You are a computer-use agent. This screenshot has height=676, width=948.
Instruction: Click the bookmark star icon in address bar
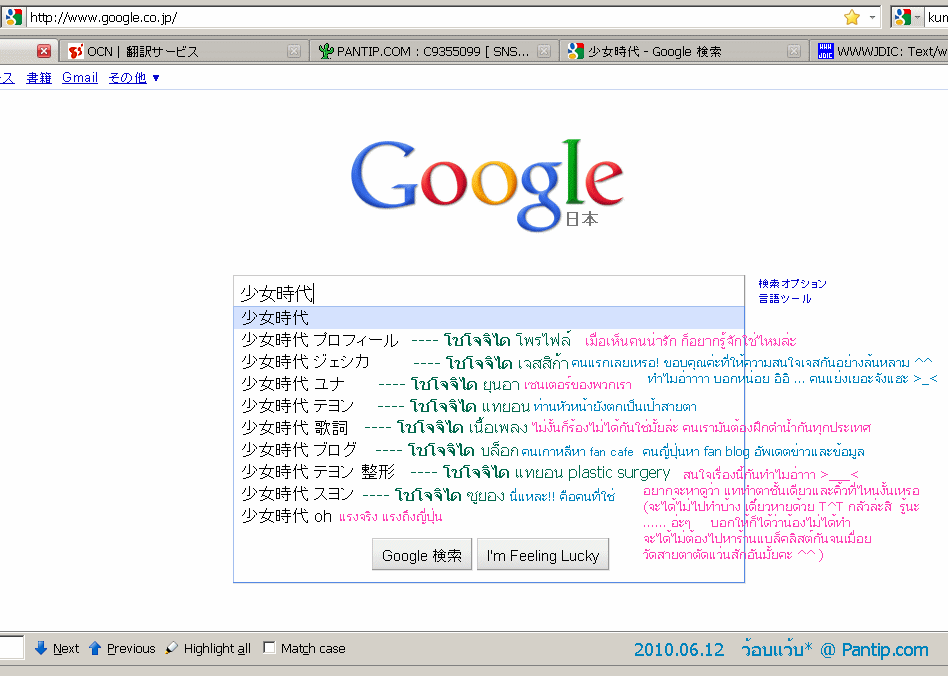[851, 17]
